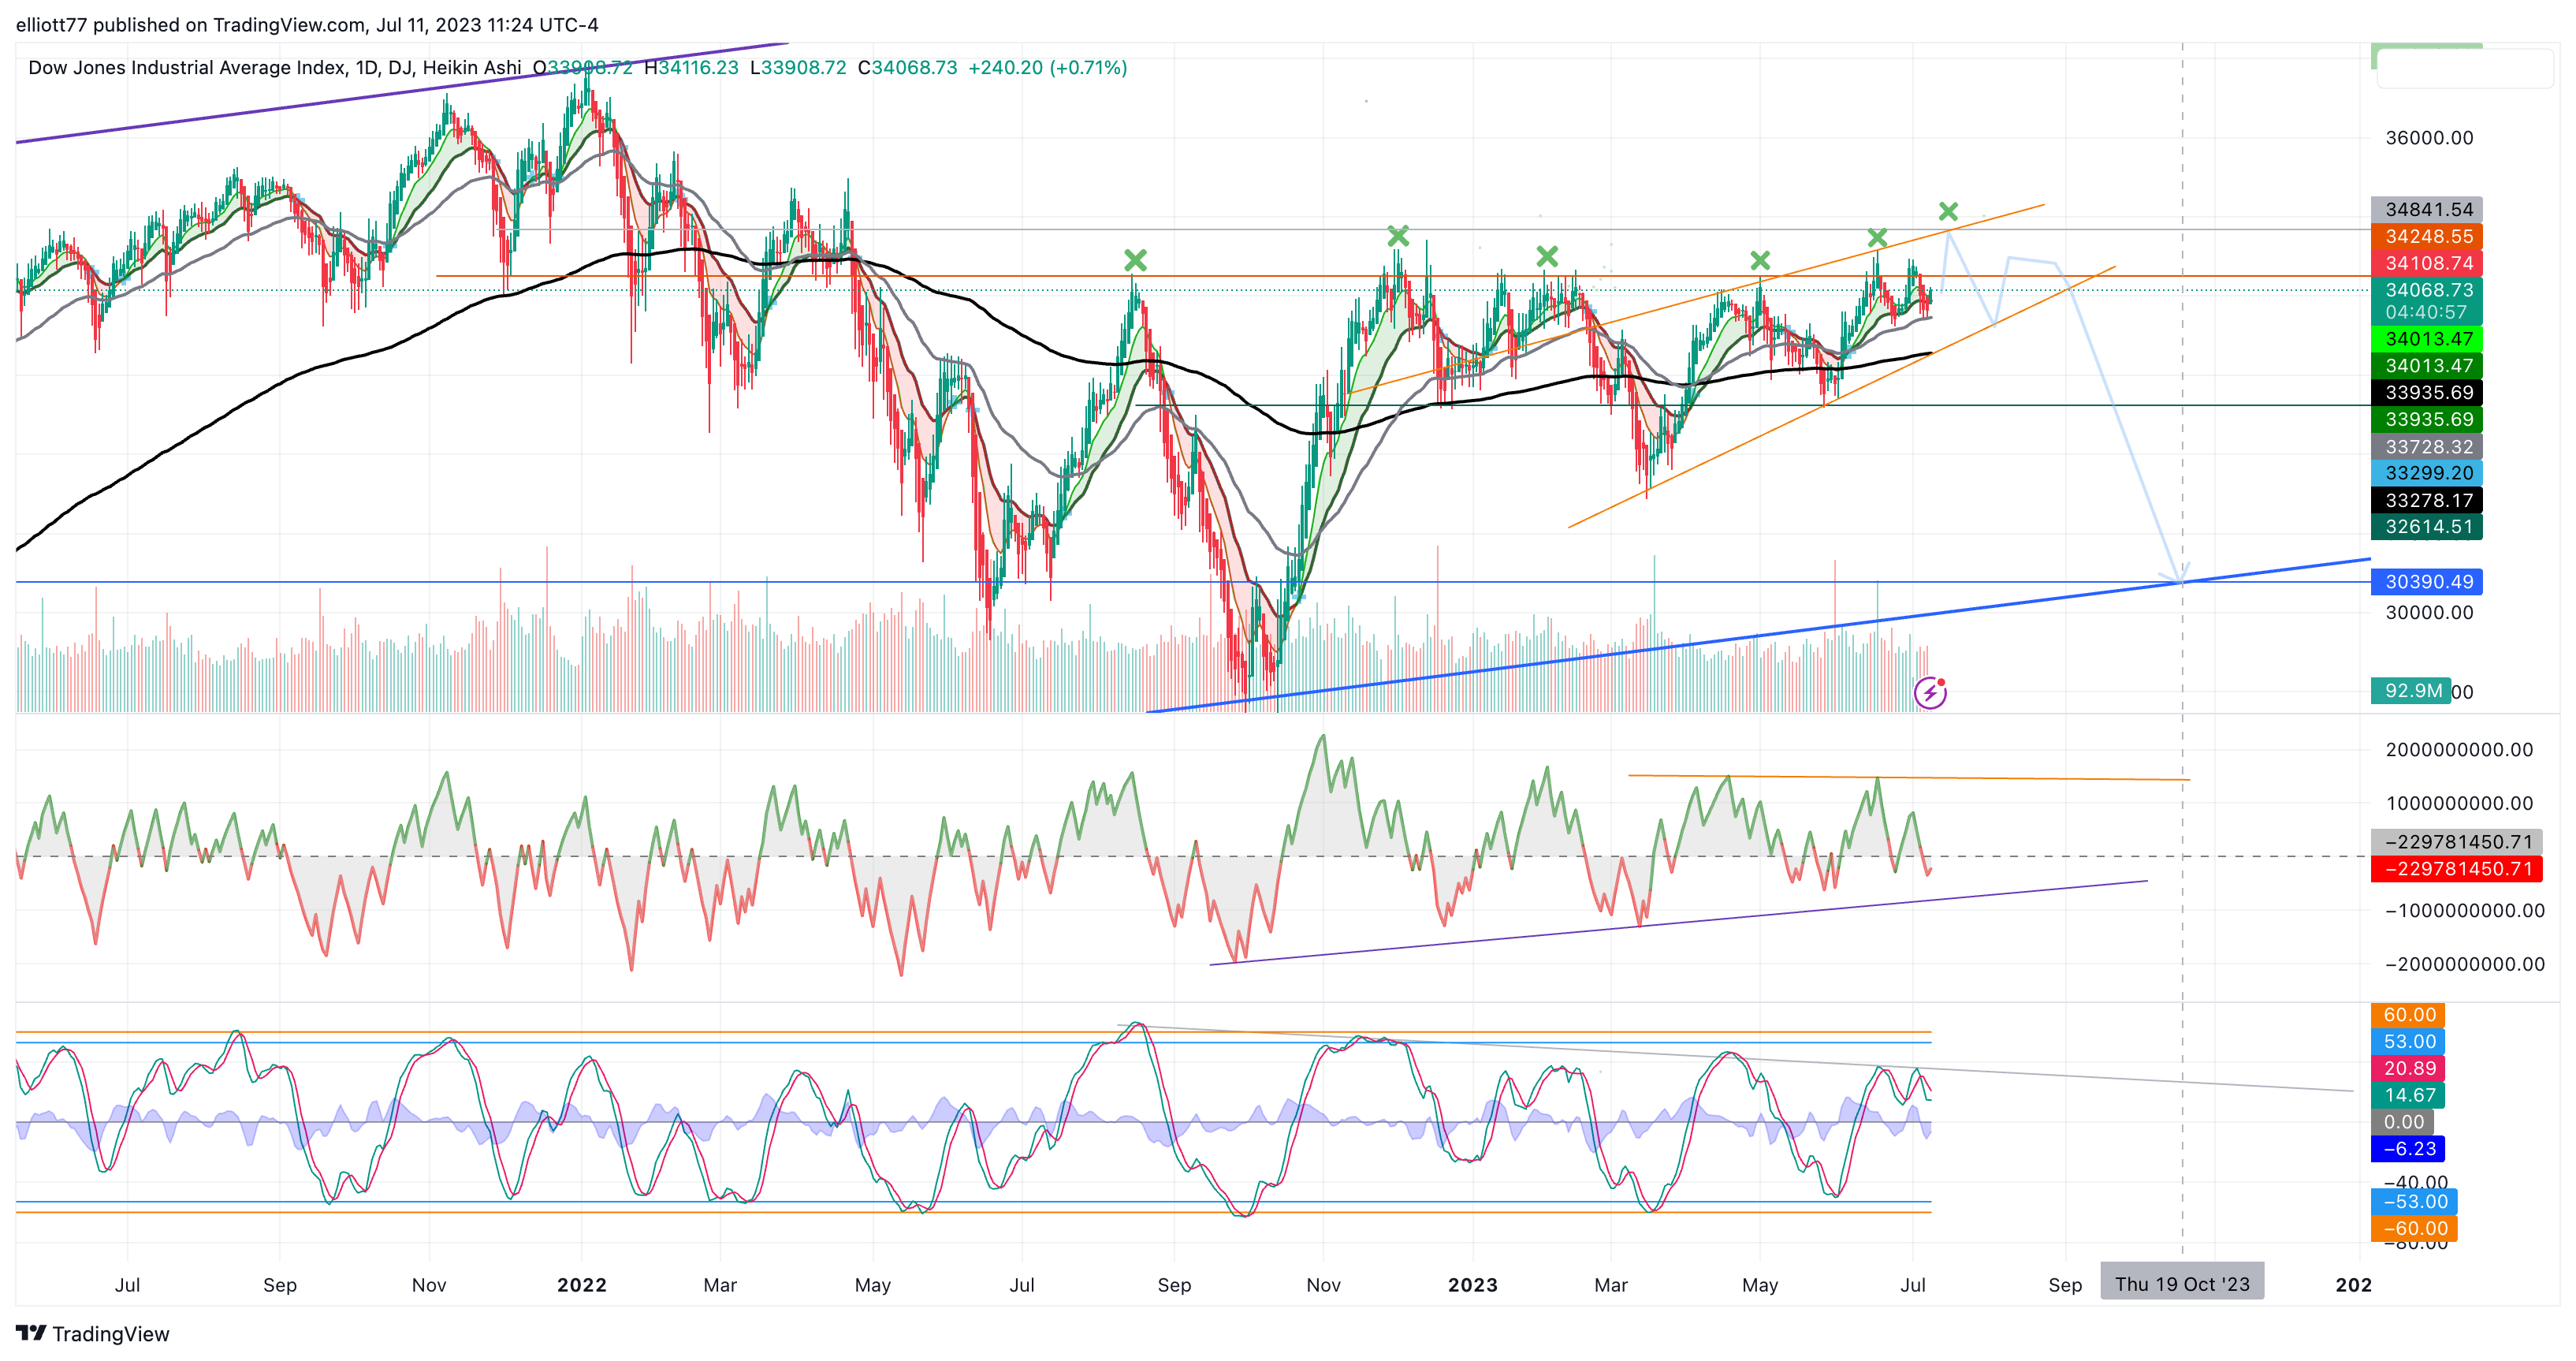Click the 'May' time label following 2022
Screen dimensions: 2576x1361
[x=873, y=1284]
